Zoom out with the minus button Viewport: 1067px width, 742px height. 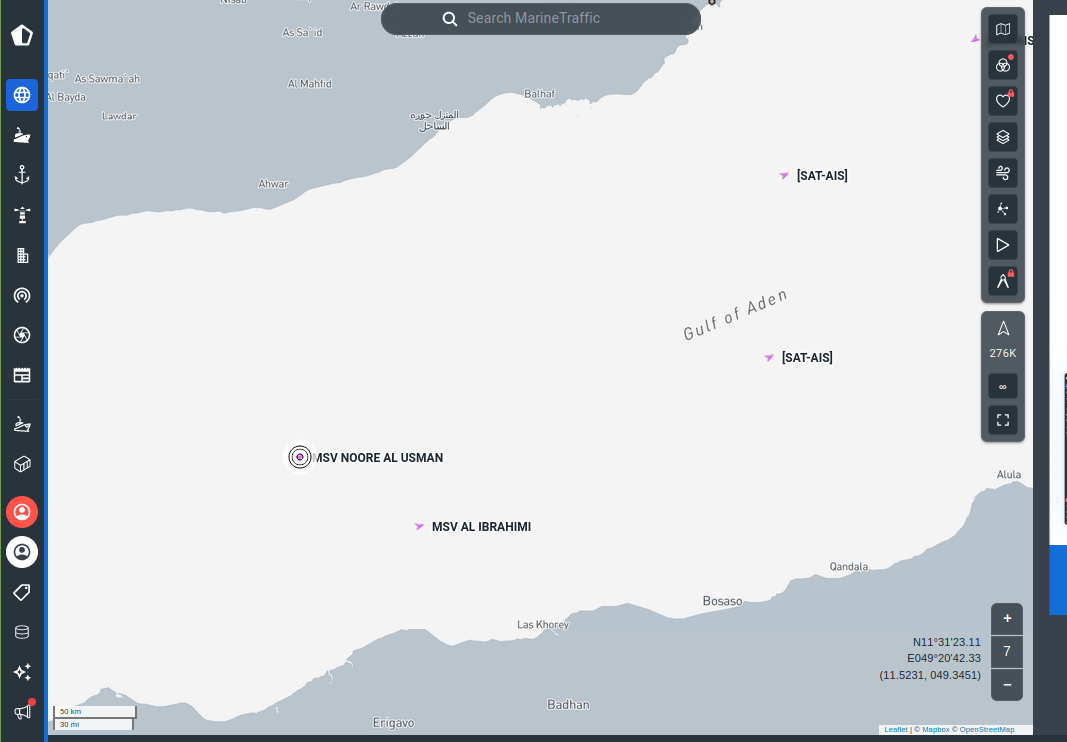click(1007, 685)
